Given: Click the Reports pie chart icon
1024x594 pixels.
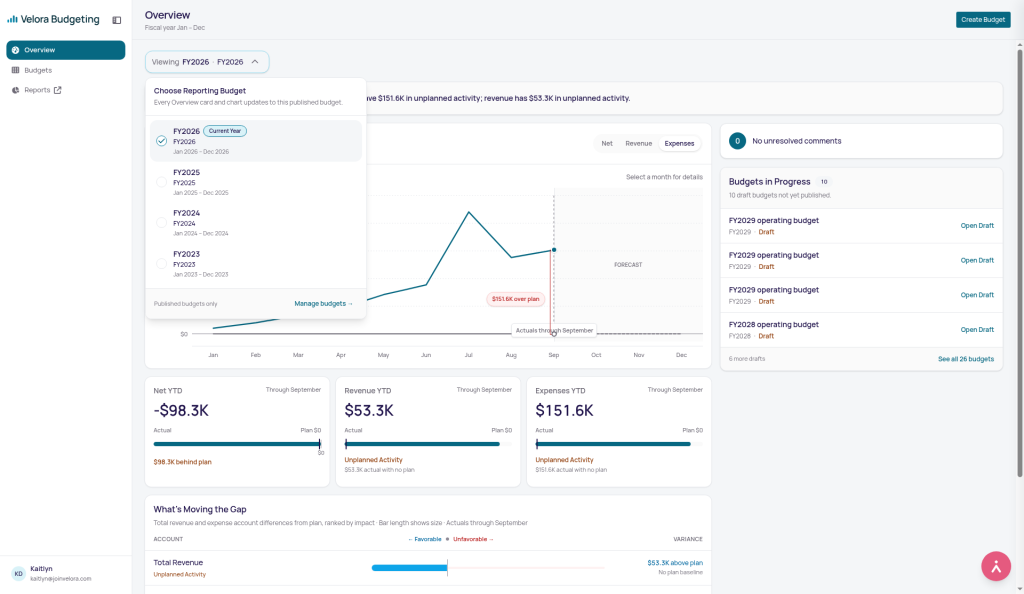Looking at the screenshot, I should (x=16, y=90).
